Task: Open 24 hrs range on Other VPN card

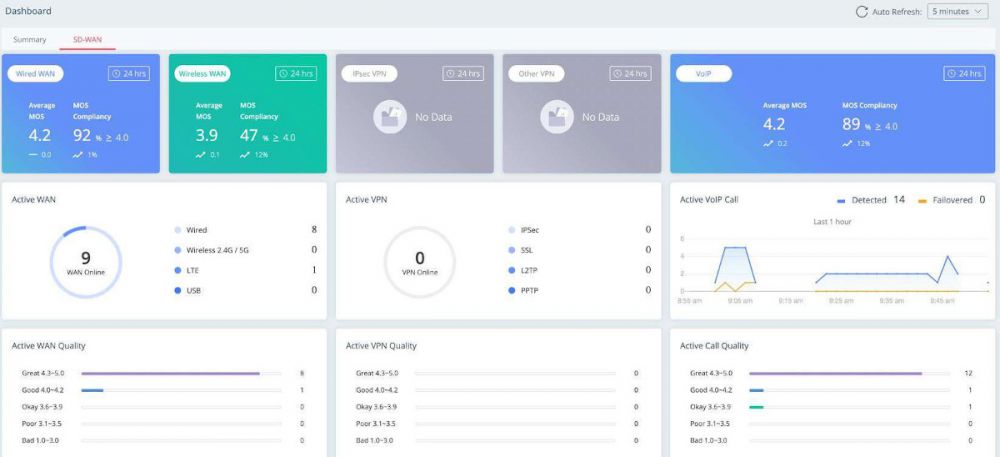Action: click(x=630, y=73)
